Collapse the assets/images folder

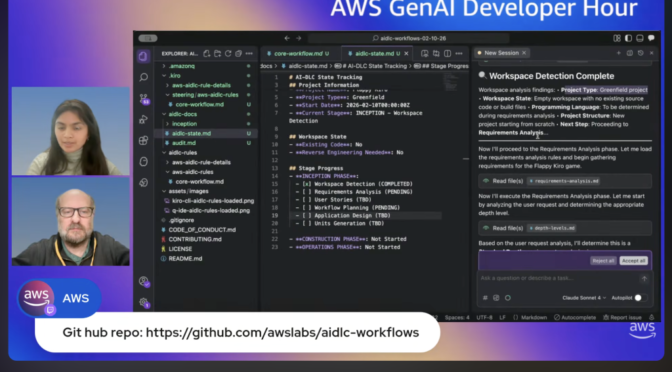188,191
